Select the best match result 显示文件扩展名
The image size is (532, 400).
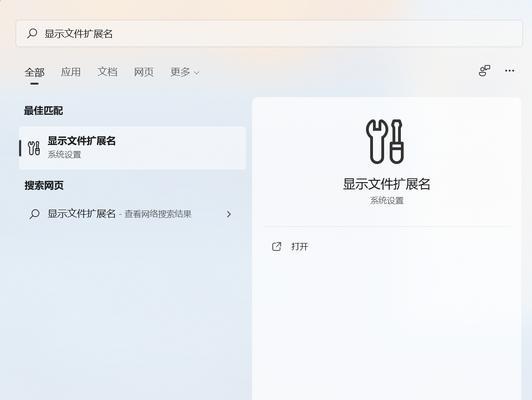pos(133,148)
